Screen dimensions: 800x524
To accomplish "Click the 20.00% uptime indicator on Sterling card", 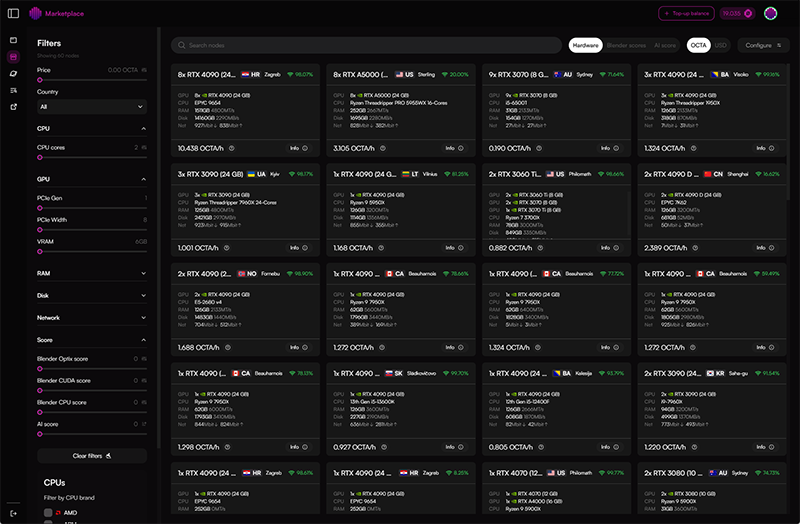I will 455,74.
